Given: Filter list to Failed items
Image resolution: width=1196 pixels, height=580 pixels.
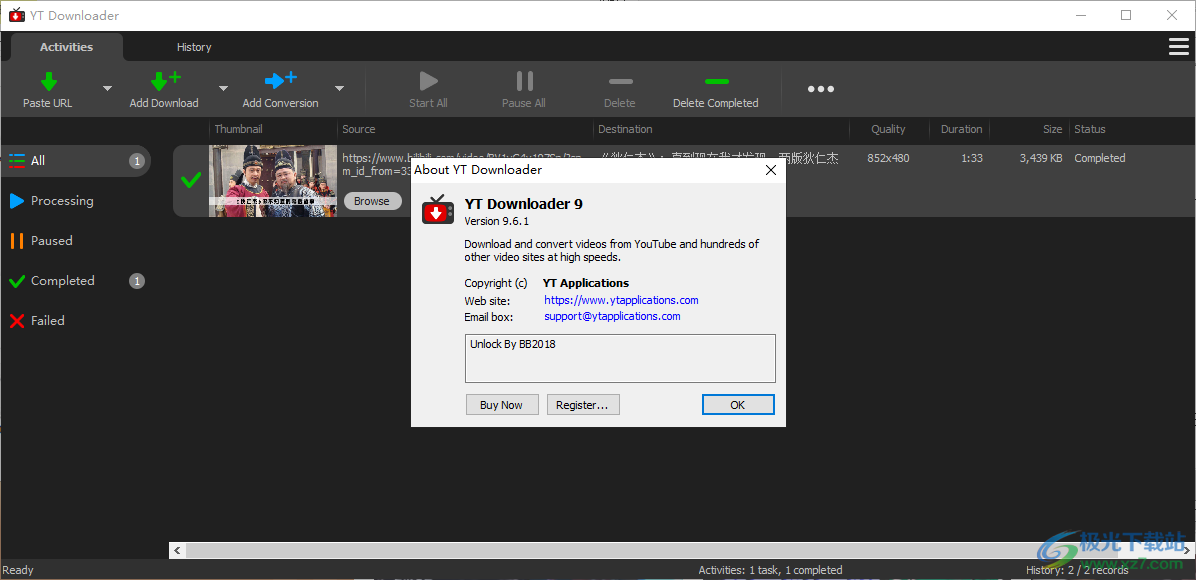Looking at the screenshot, I should (47, 320).
